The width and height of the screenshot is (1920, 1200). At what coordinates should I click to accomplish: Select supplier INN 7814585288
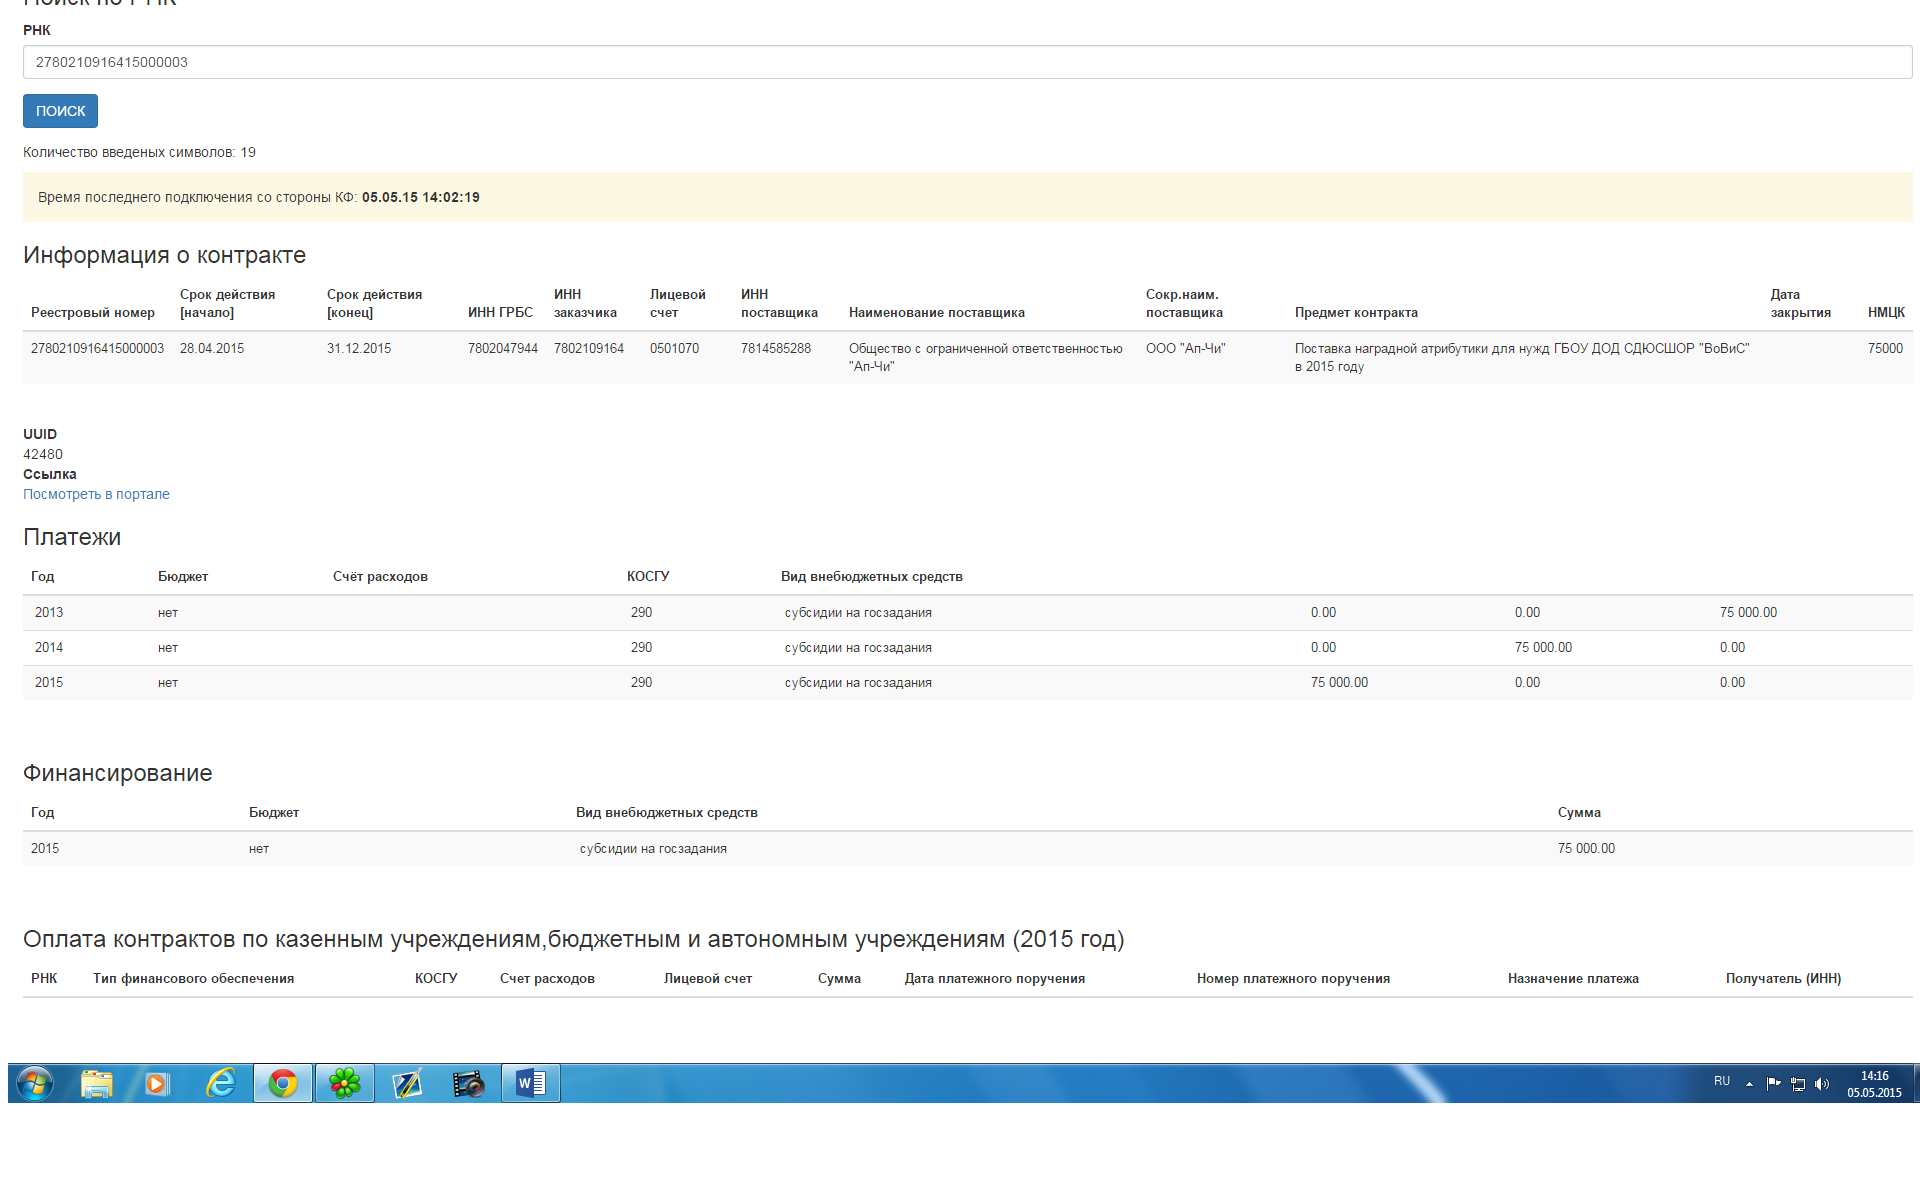pyautogui.click(x=776, y=348)
